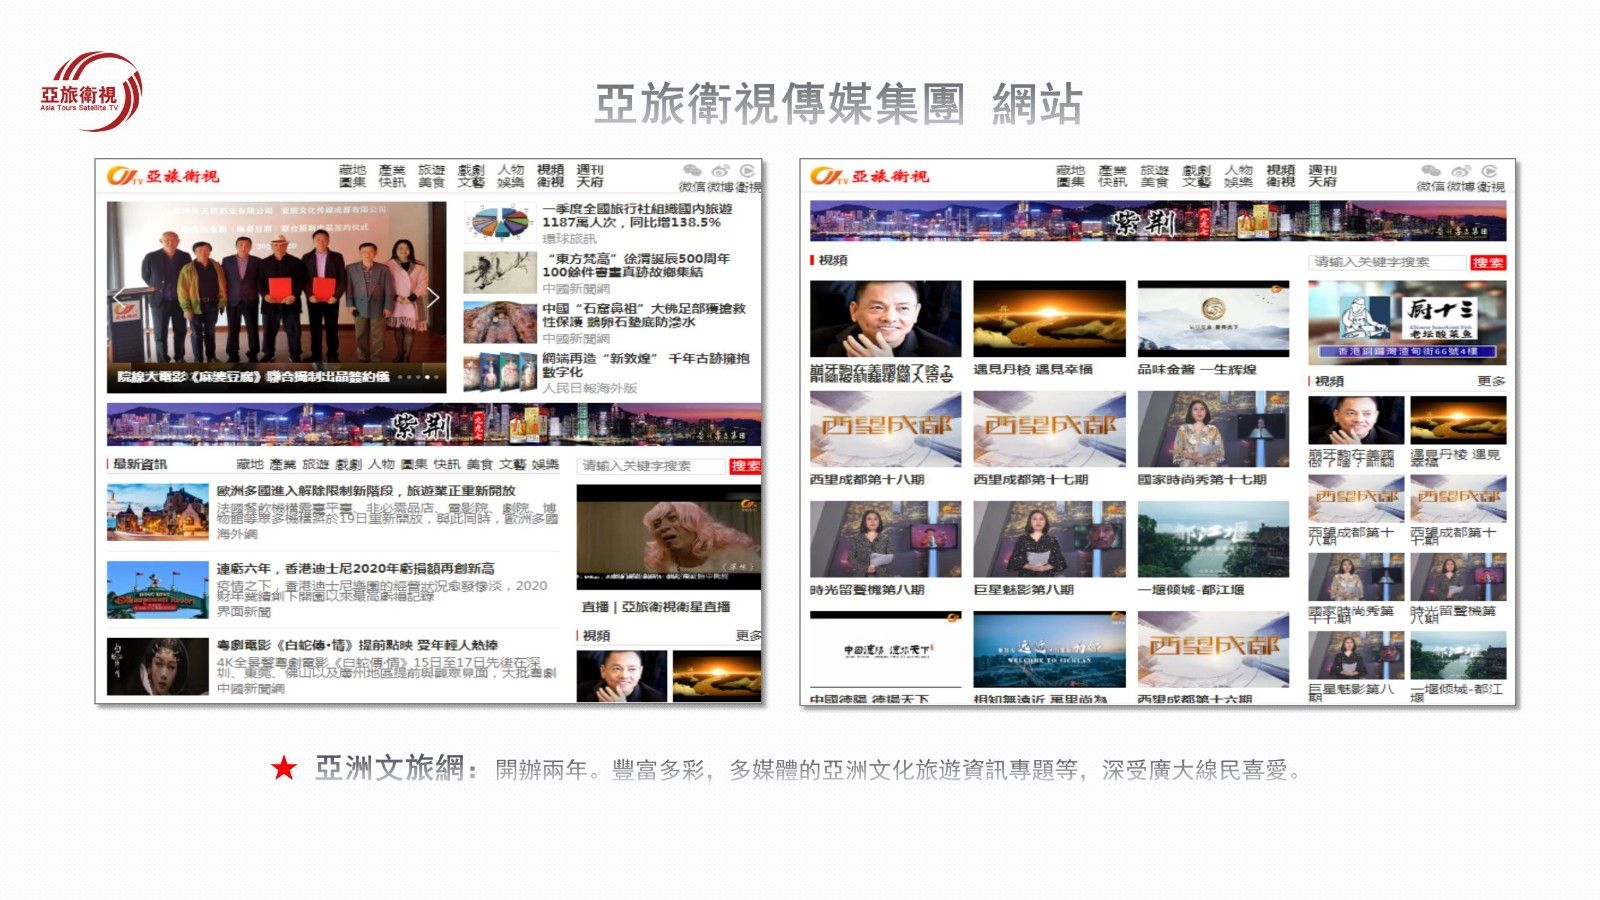Image resolution: width=1600 pixels, height=900 pixels.
Task: Open article 粵劇電影《白蛇傳·情》提前點映
Action: (x=357, y=645)
